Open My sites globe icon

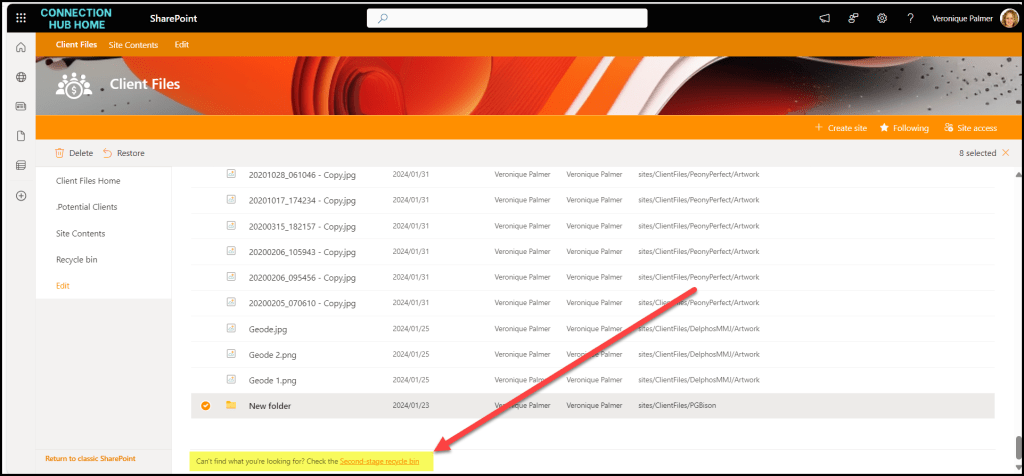coord(21,77)
